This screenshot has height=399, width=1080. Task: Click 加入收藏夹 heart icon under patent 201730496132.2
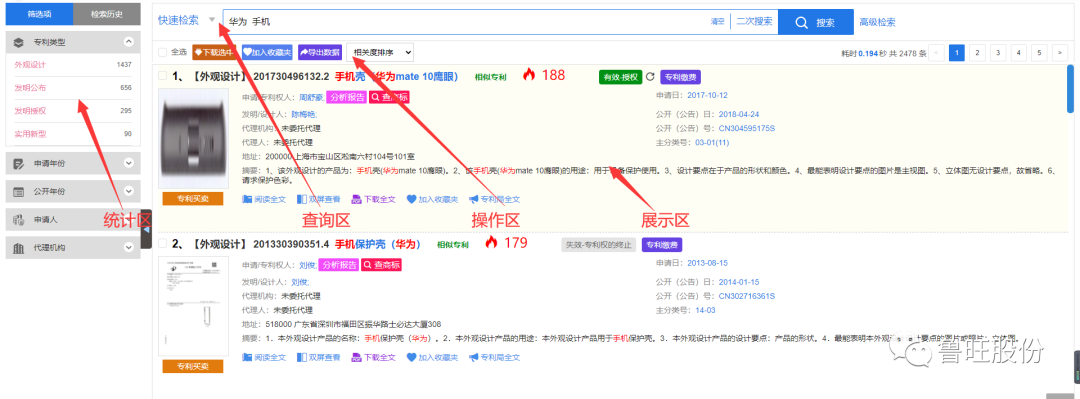[x=411, y=199]
